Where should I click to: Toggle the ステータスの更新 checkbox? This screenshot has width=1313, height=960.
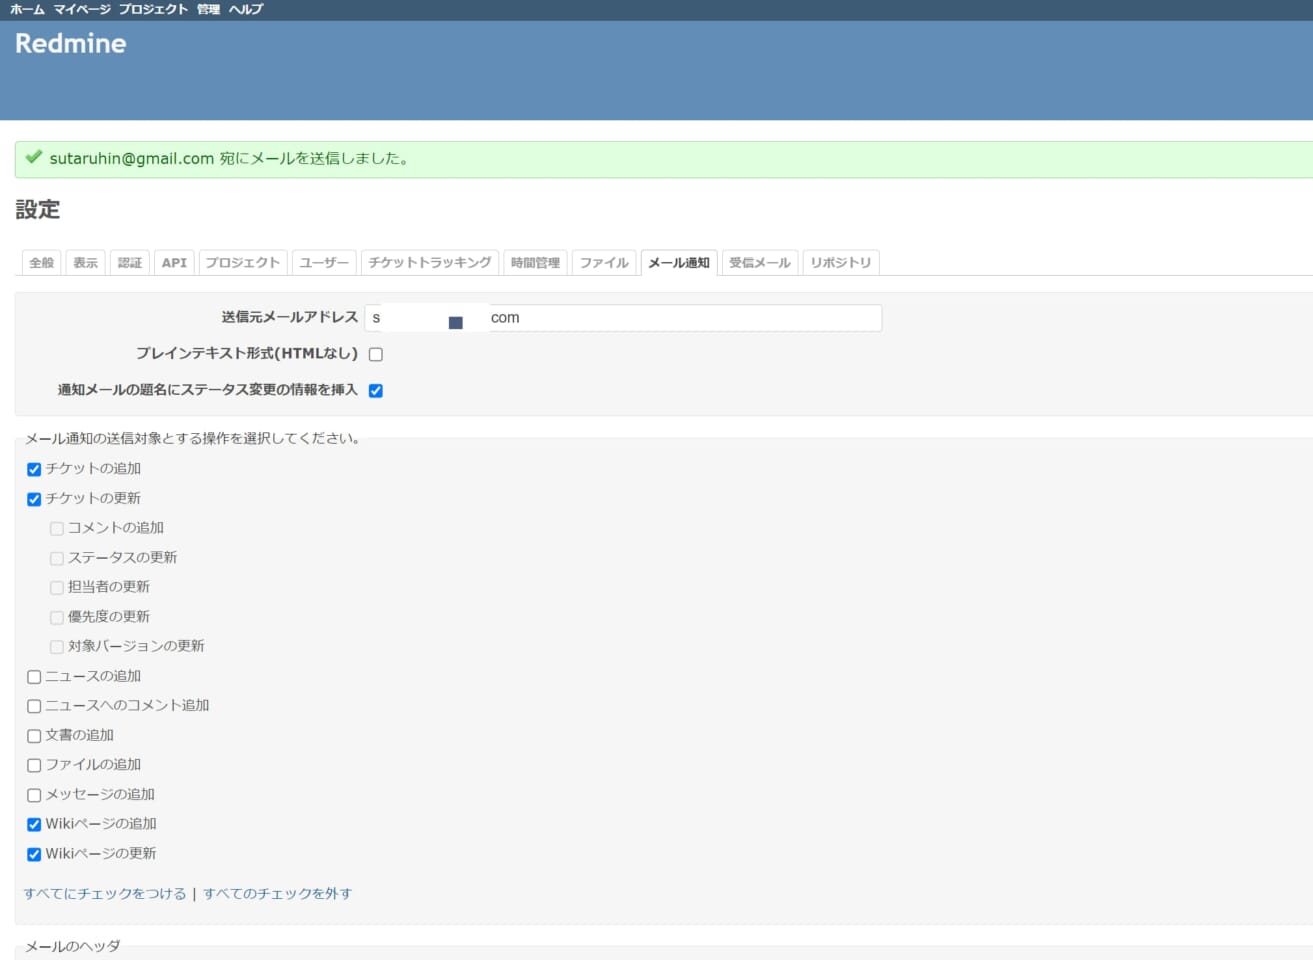point(57,558)
